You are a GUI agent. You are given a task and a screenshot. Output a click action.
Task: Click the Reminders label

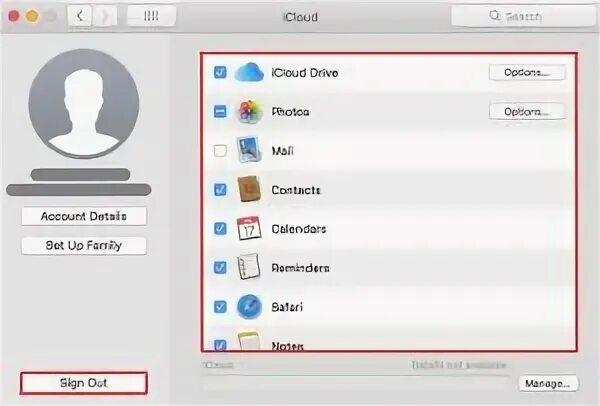300,268
